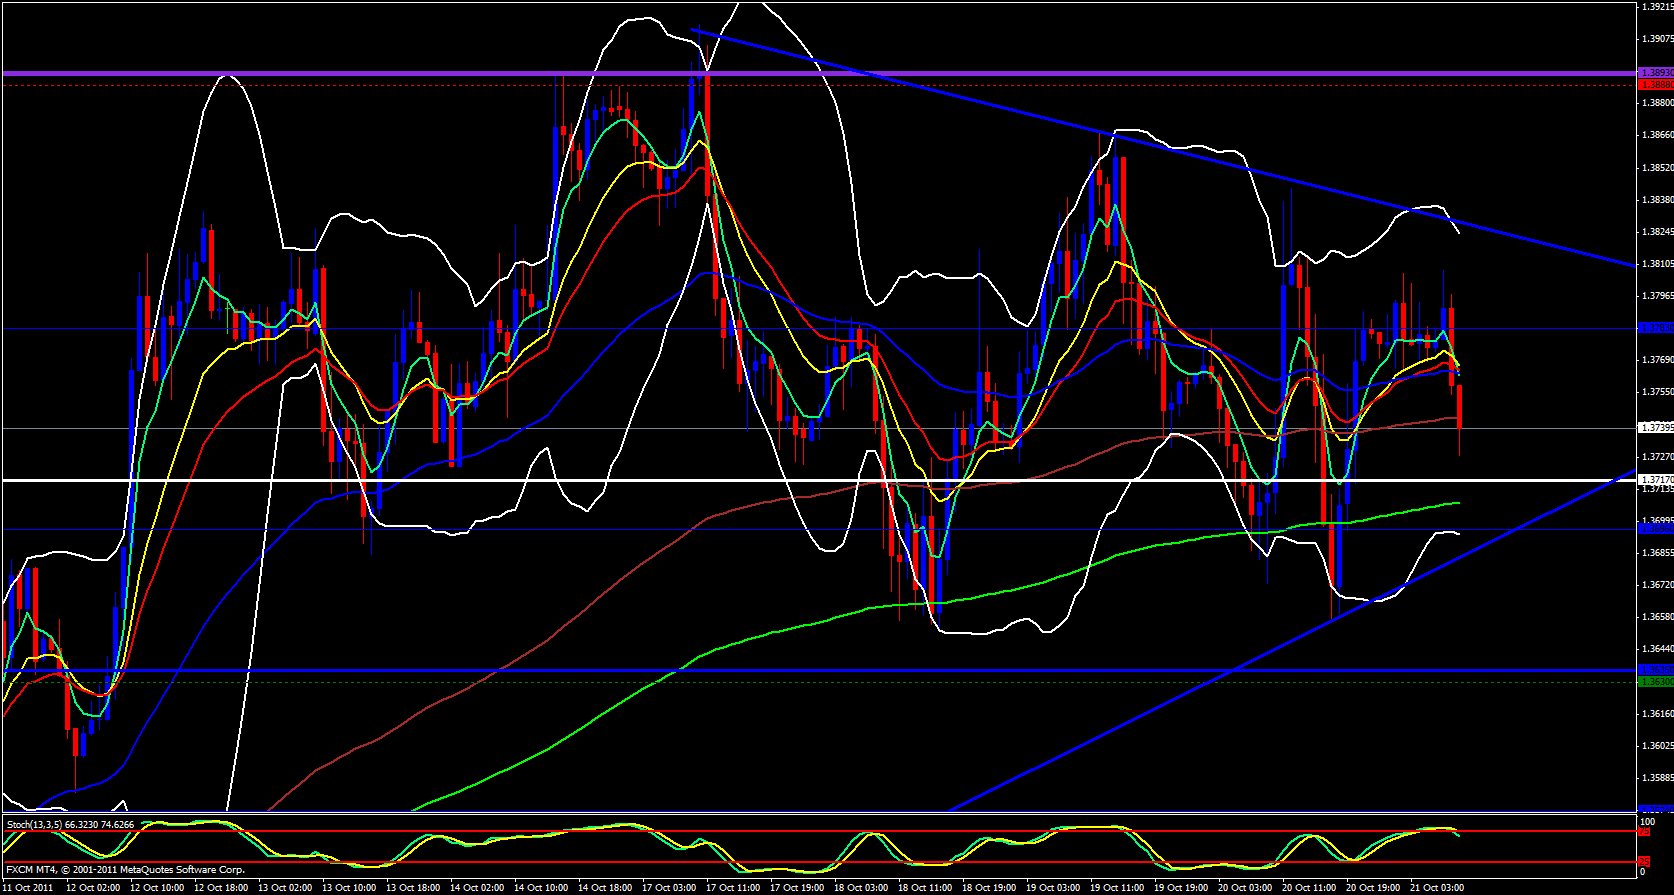Click the 1.39075 price scale value
Image resolution: width=1674 pixels, height=895 pixels.
pos(1655,39)
